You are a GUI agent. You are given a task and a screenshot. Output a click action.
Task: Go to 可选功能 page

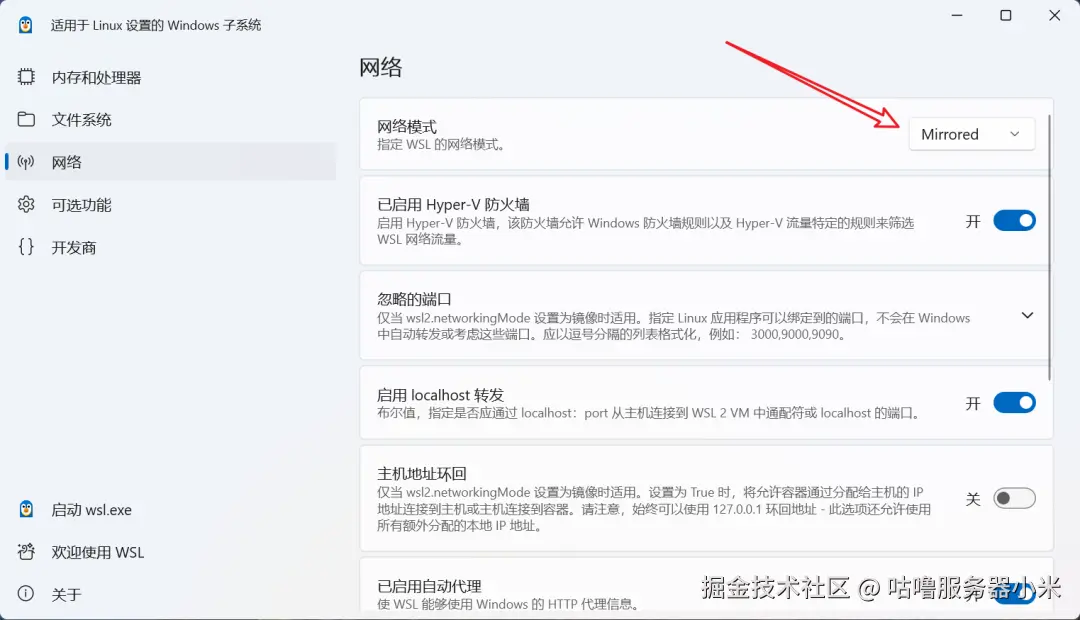pos(170,205)
